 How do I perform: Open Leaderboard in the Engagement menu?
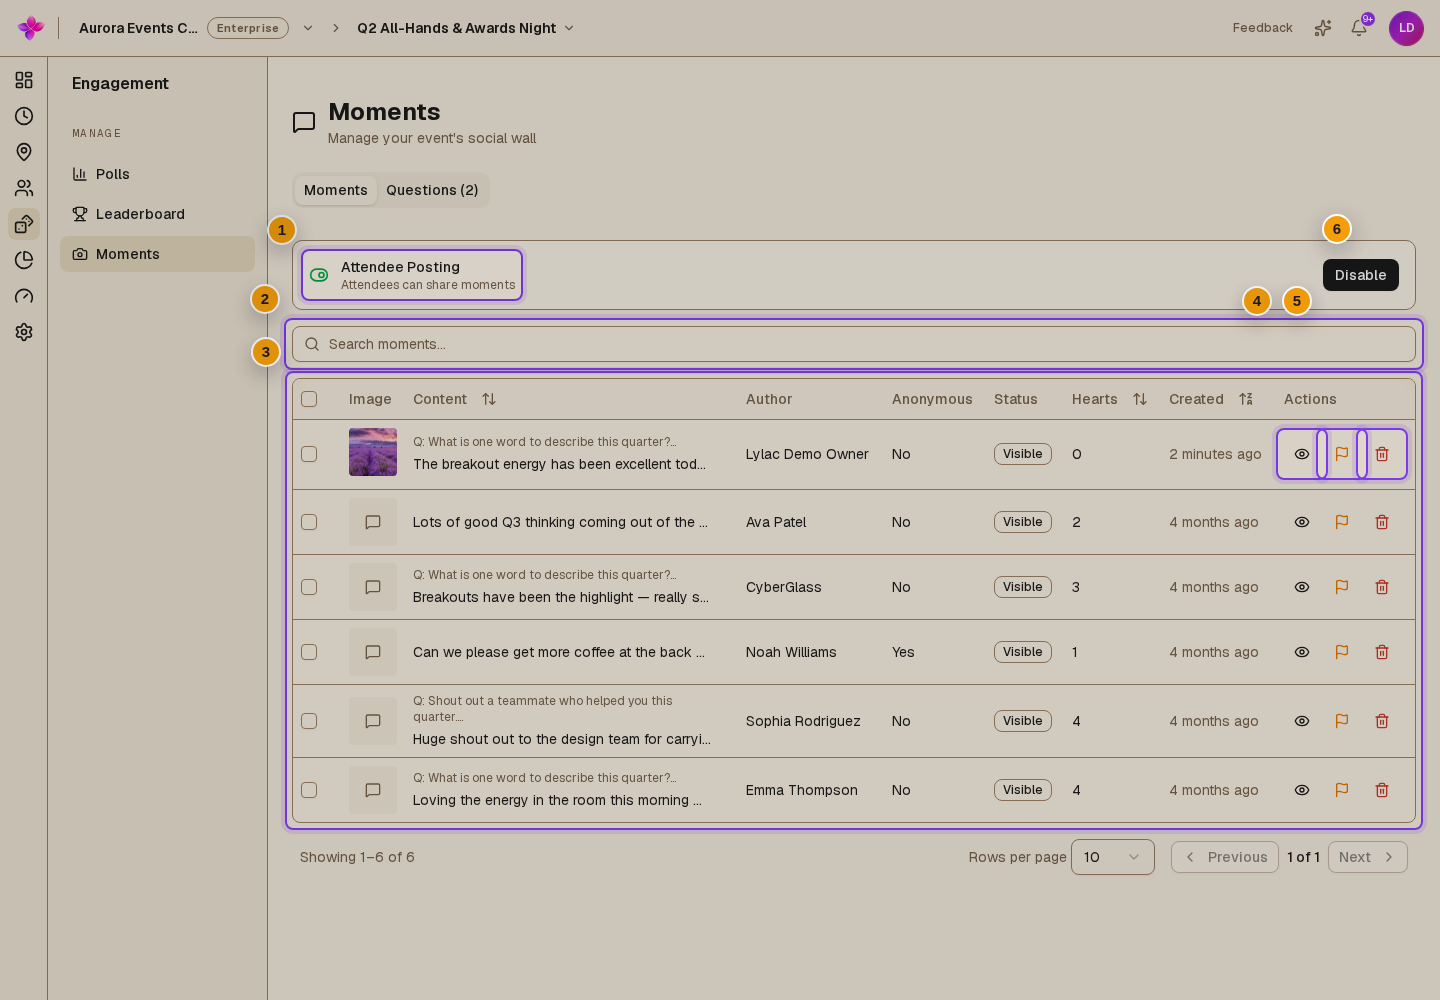coord(157,214)
